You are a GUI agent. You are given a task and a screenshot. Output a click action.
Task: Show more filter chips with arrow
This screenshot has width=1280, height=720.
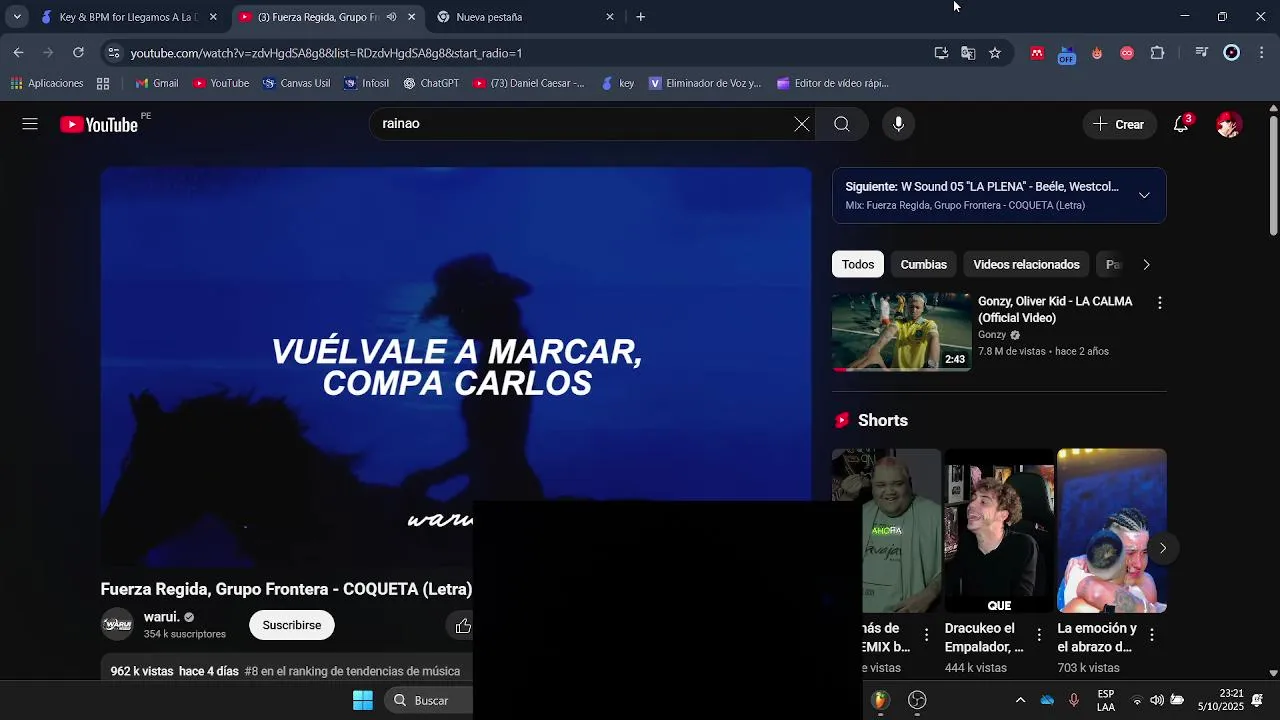click(1146, 264)
